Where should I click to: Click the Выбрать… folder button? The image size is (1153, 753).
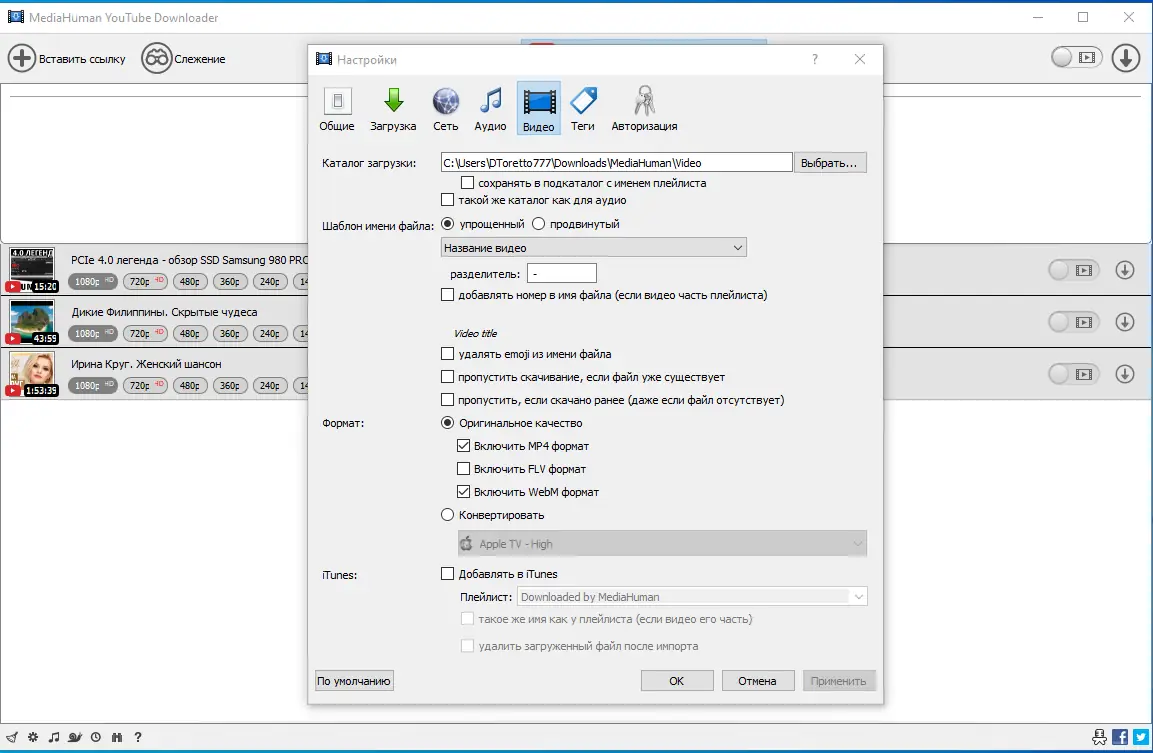pos(829,163)
